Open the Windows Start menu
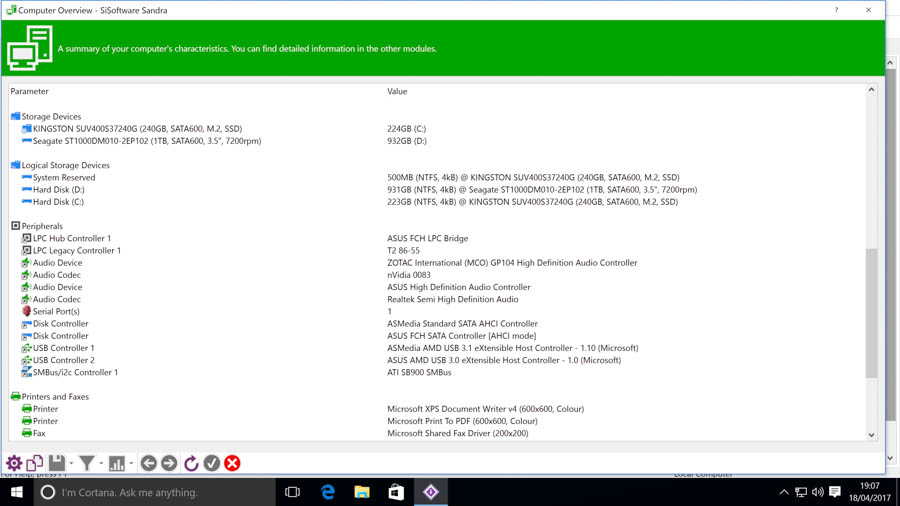This screenshot has width=900, height=506. pyautogui.click(x=17, y=492)
